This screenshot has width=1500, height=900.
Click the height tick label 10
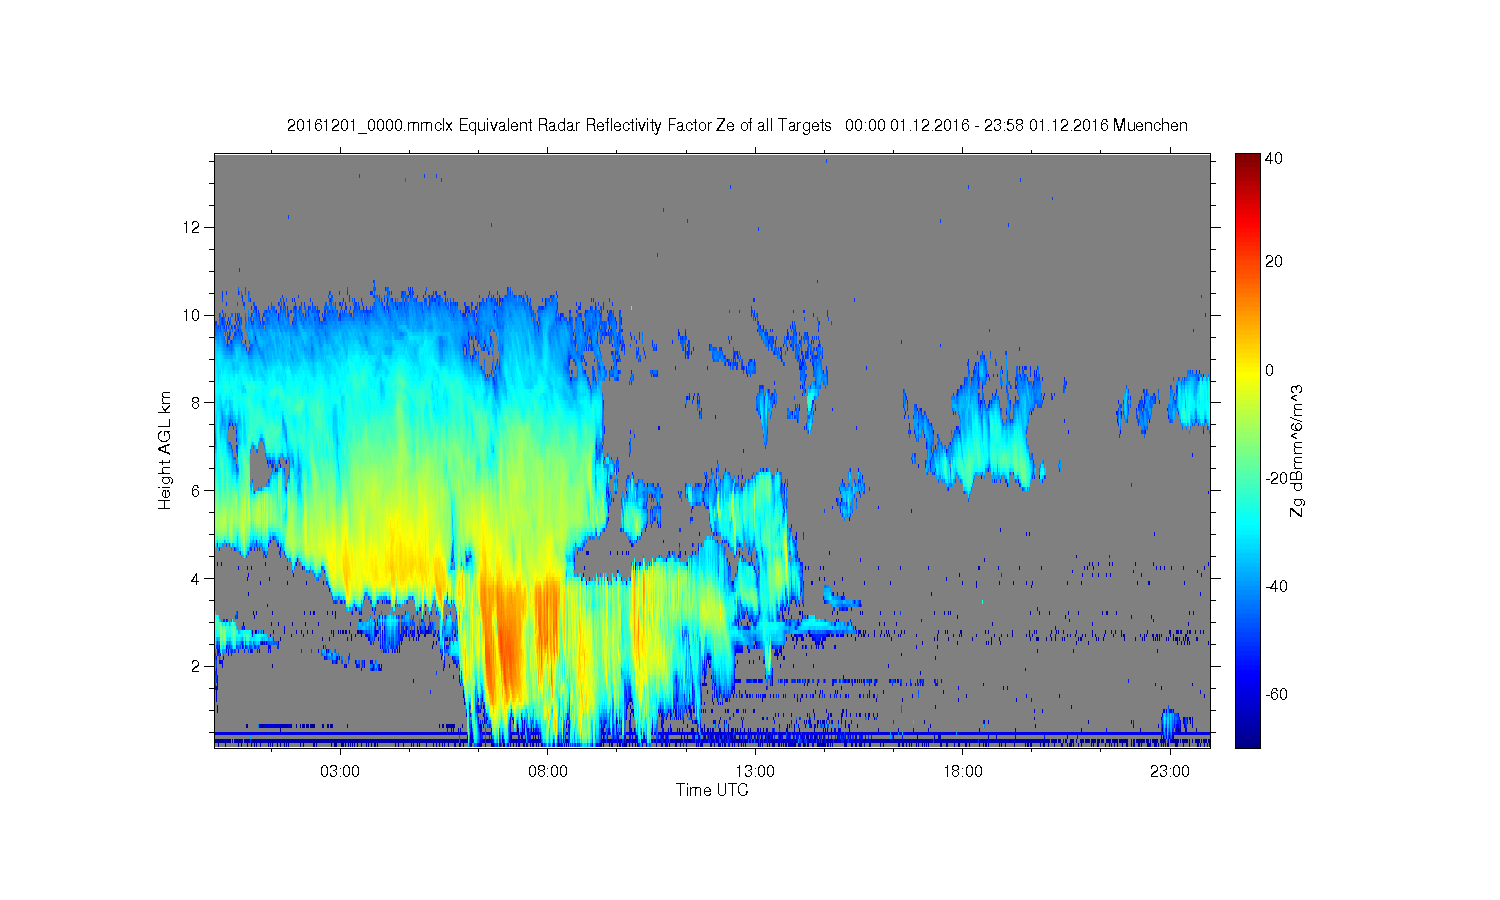point(193,315)
